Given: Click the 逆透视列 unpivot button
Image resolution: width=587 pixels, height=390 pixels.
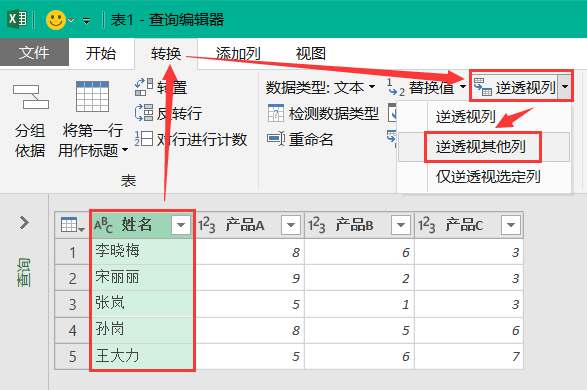Looking at the screenshot, I should coord(515,88).
